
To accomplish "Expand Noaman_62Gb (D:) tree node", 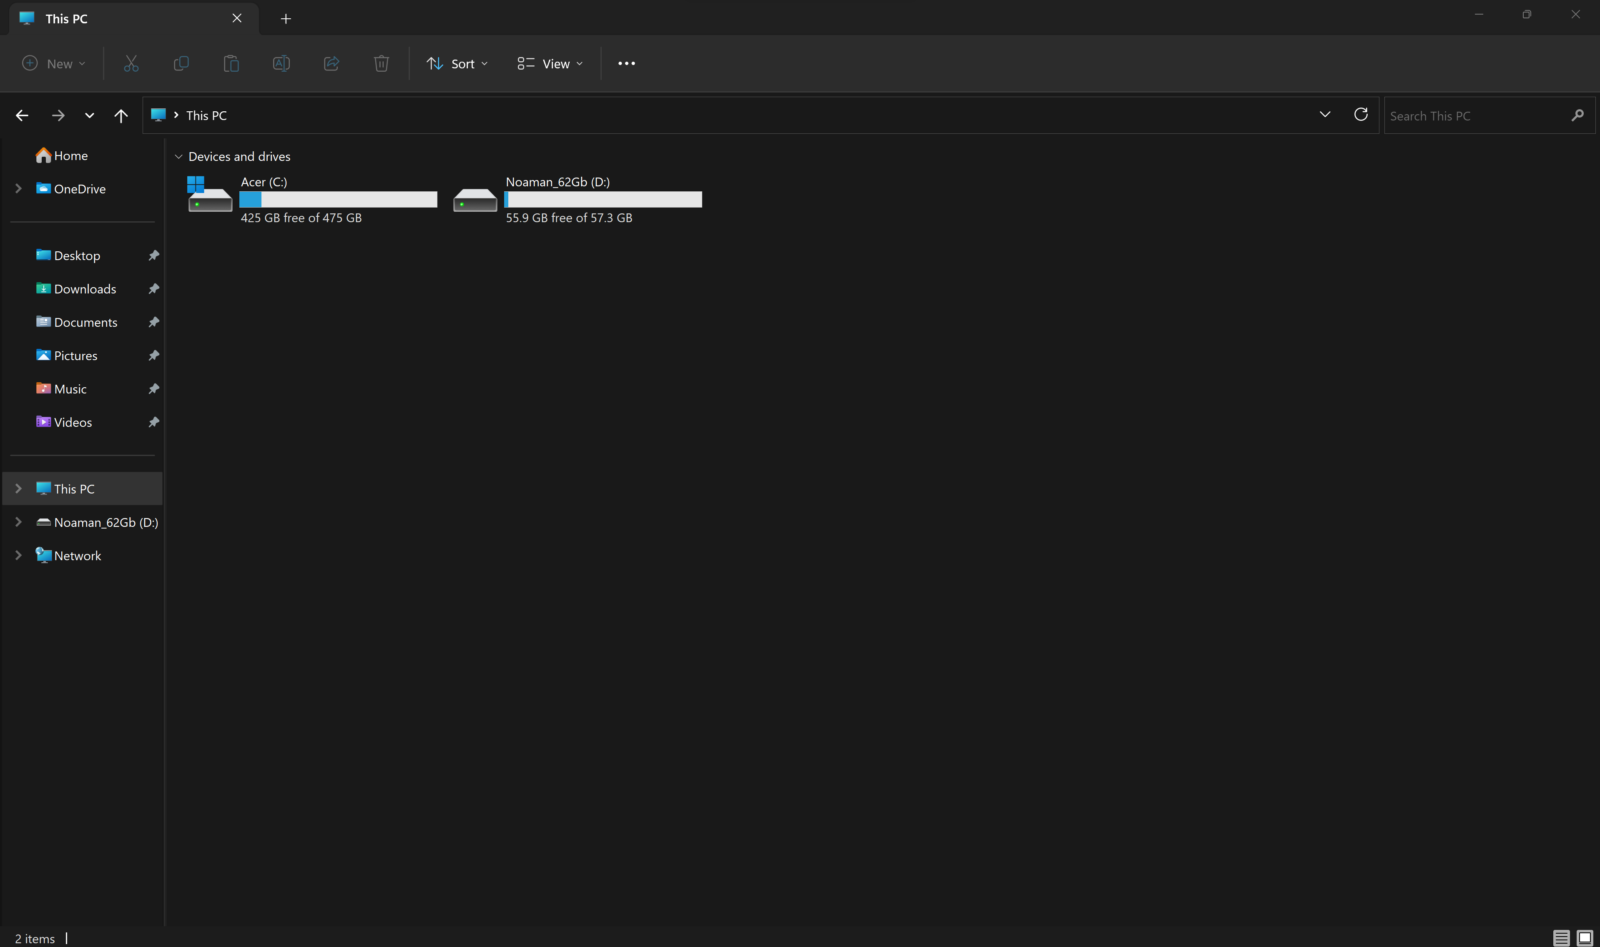I will 18,522.
